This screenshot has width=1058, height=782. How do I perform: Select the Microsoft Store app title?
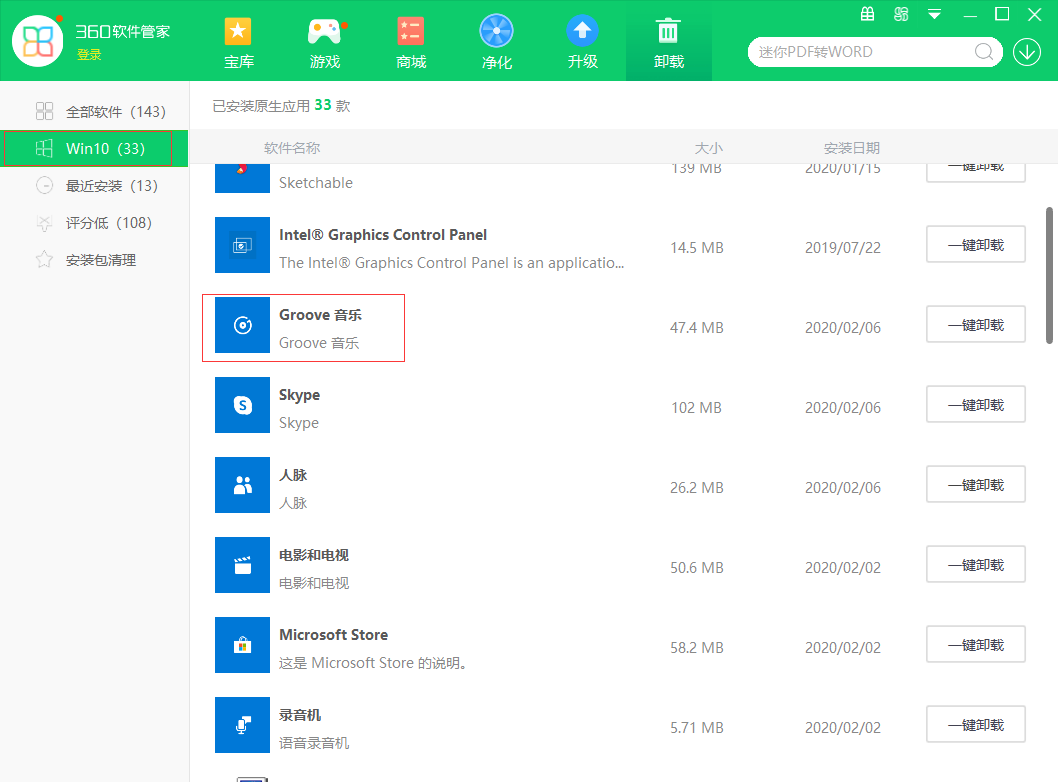(333, 635)
